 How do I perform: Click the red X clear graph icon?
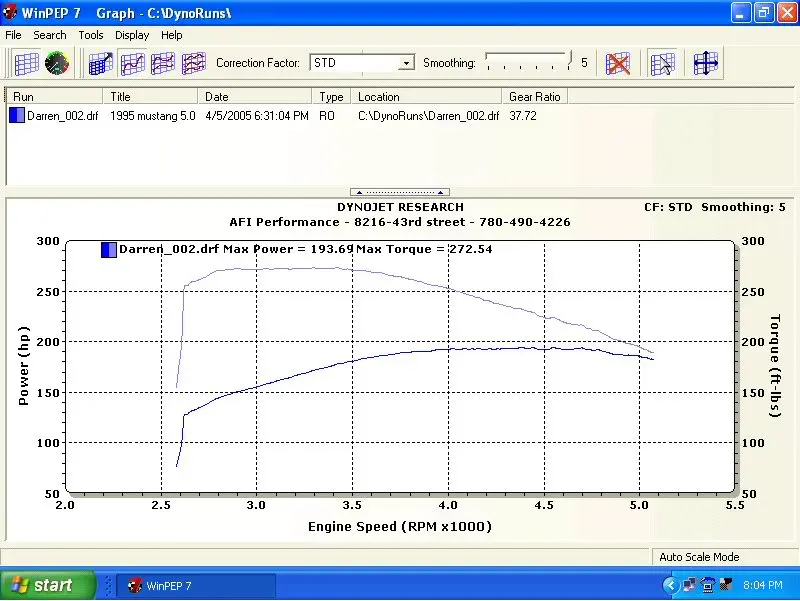click(617, 64)
